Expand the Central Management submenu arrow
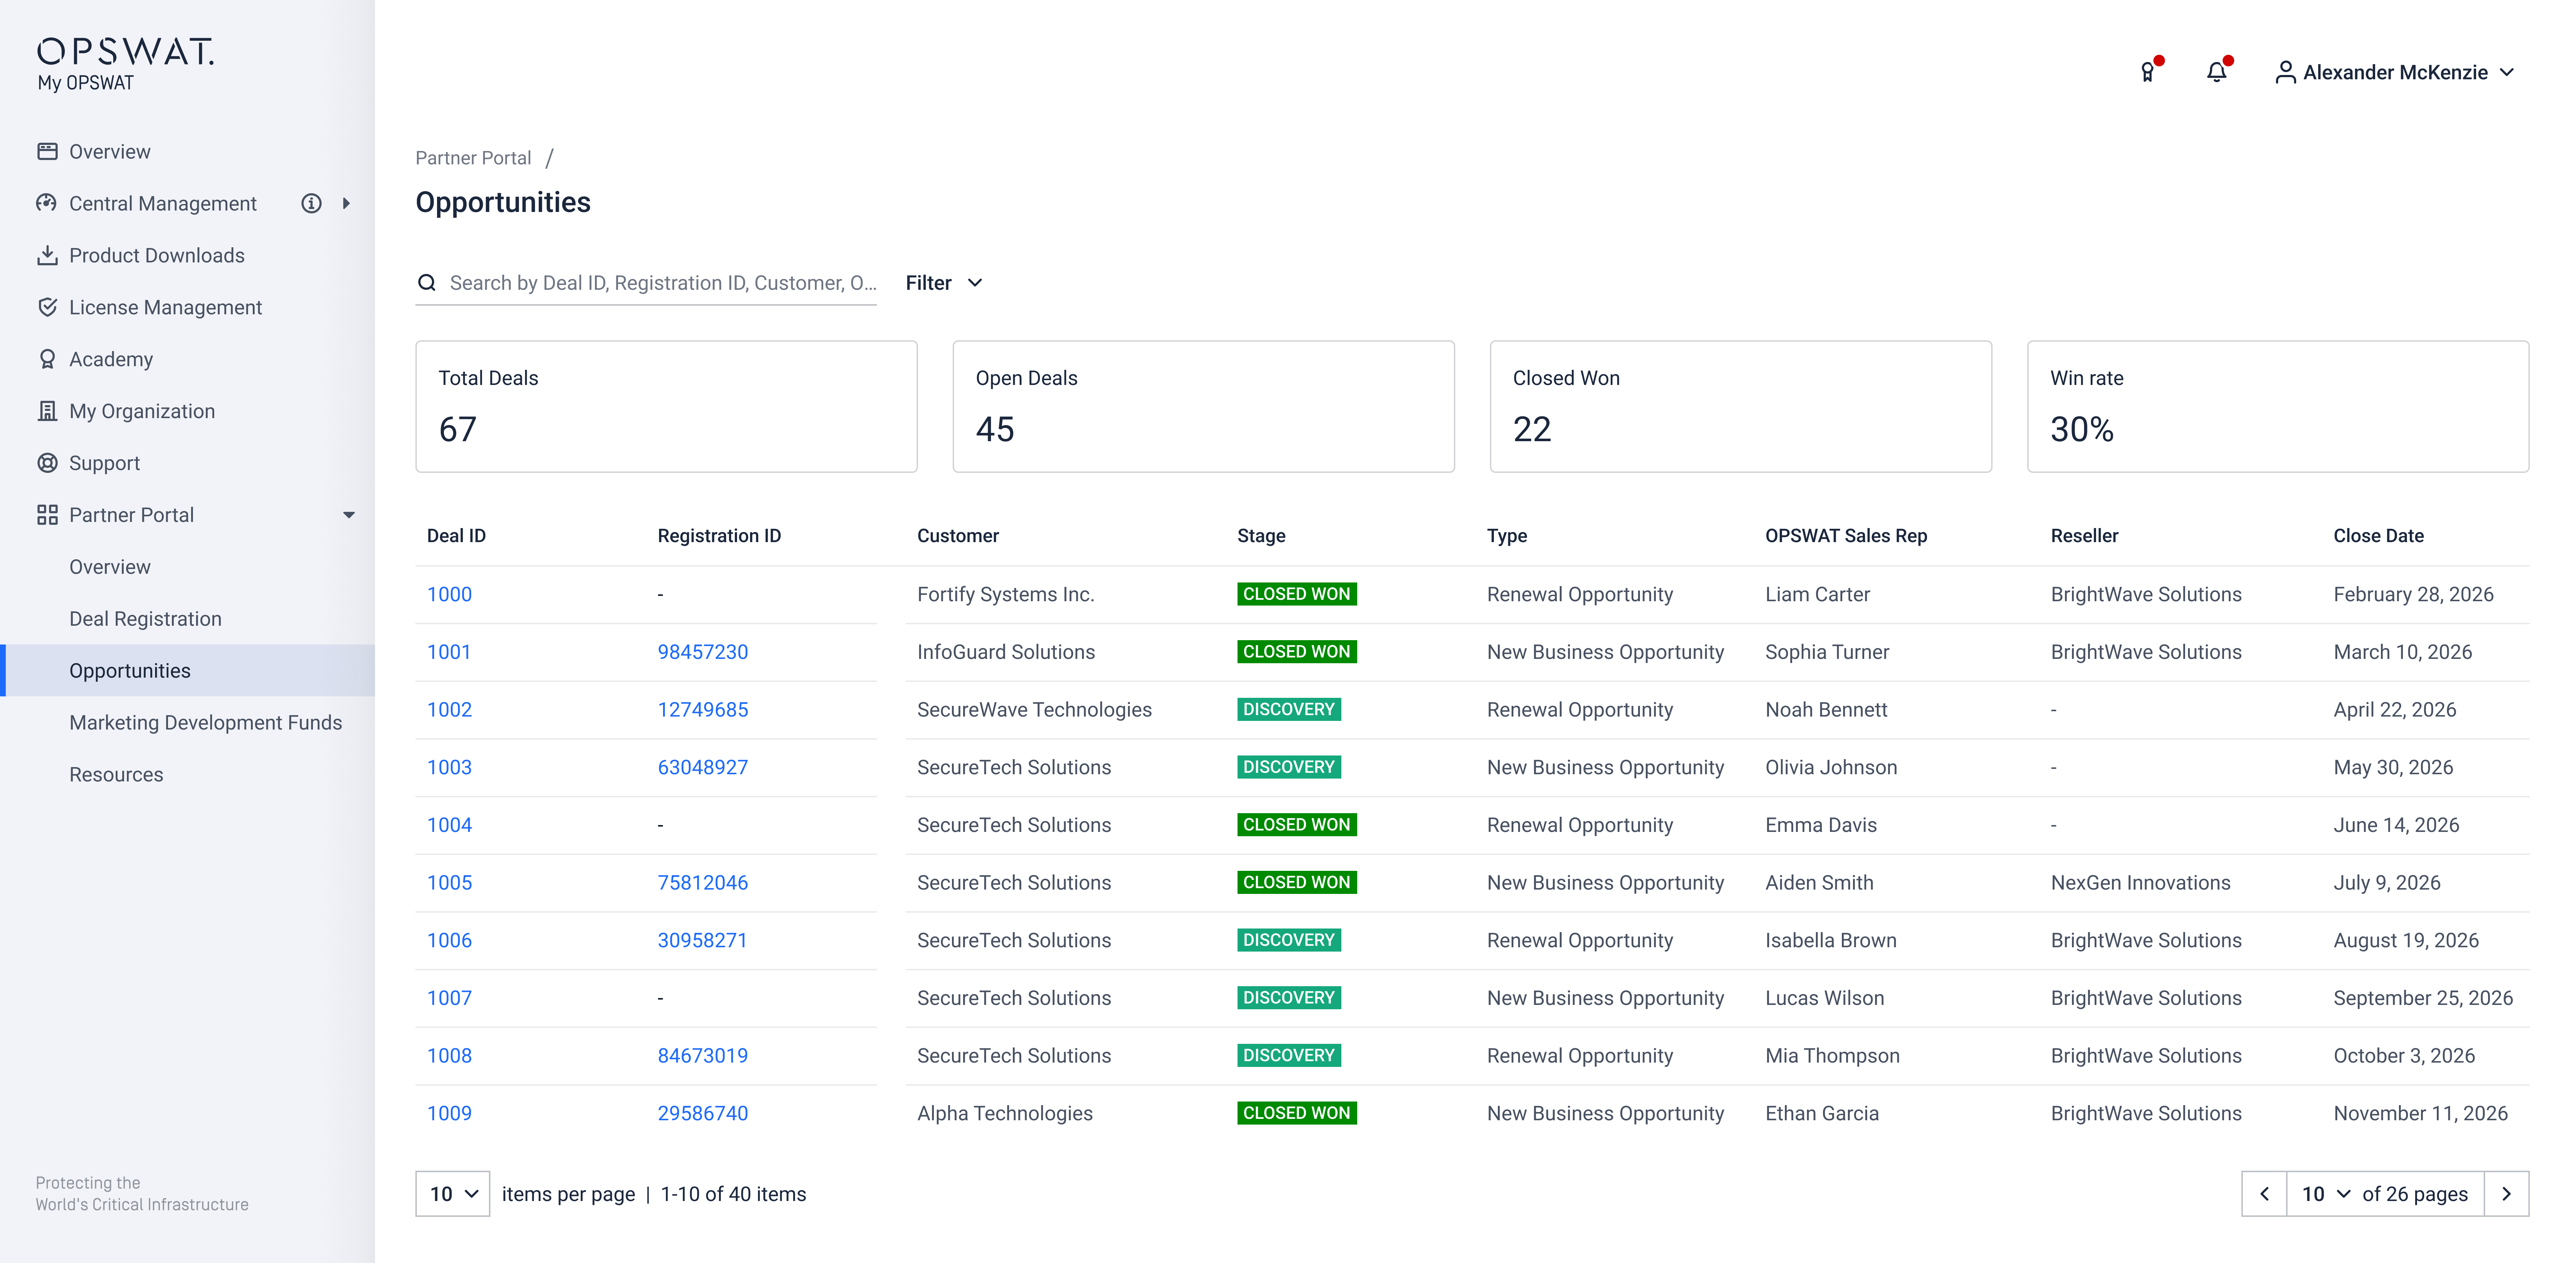This screenshot has width=2576, height=1263. (346, 203)
